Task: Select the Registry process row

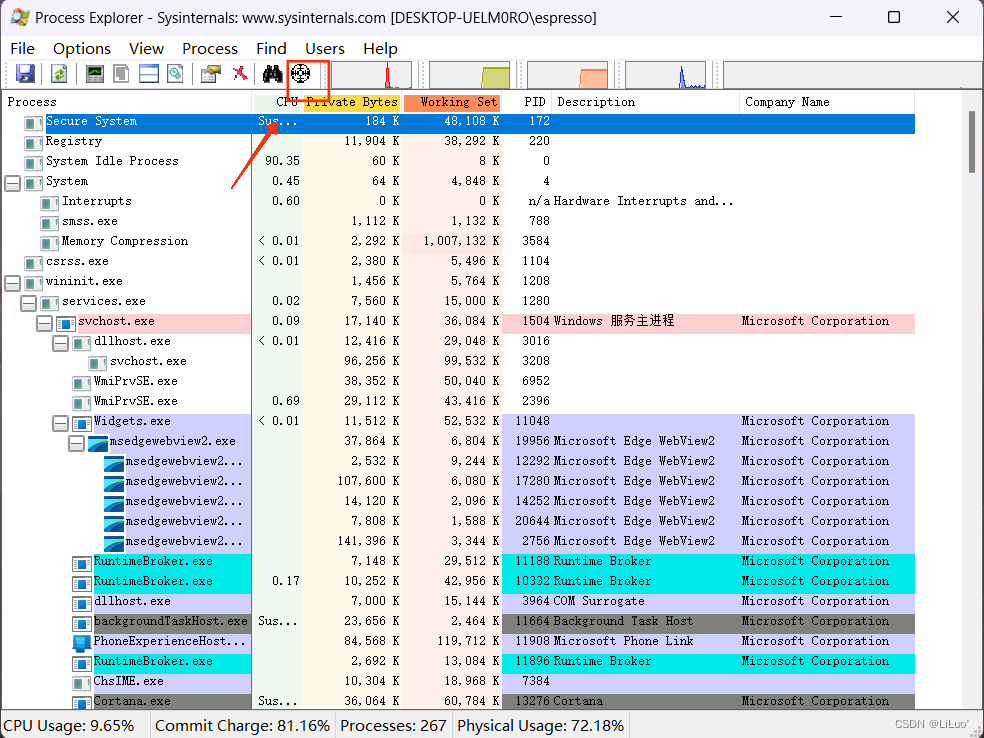Action: [458, 141]
